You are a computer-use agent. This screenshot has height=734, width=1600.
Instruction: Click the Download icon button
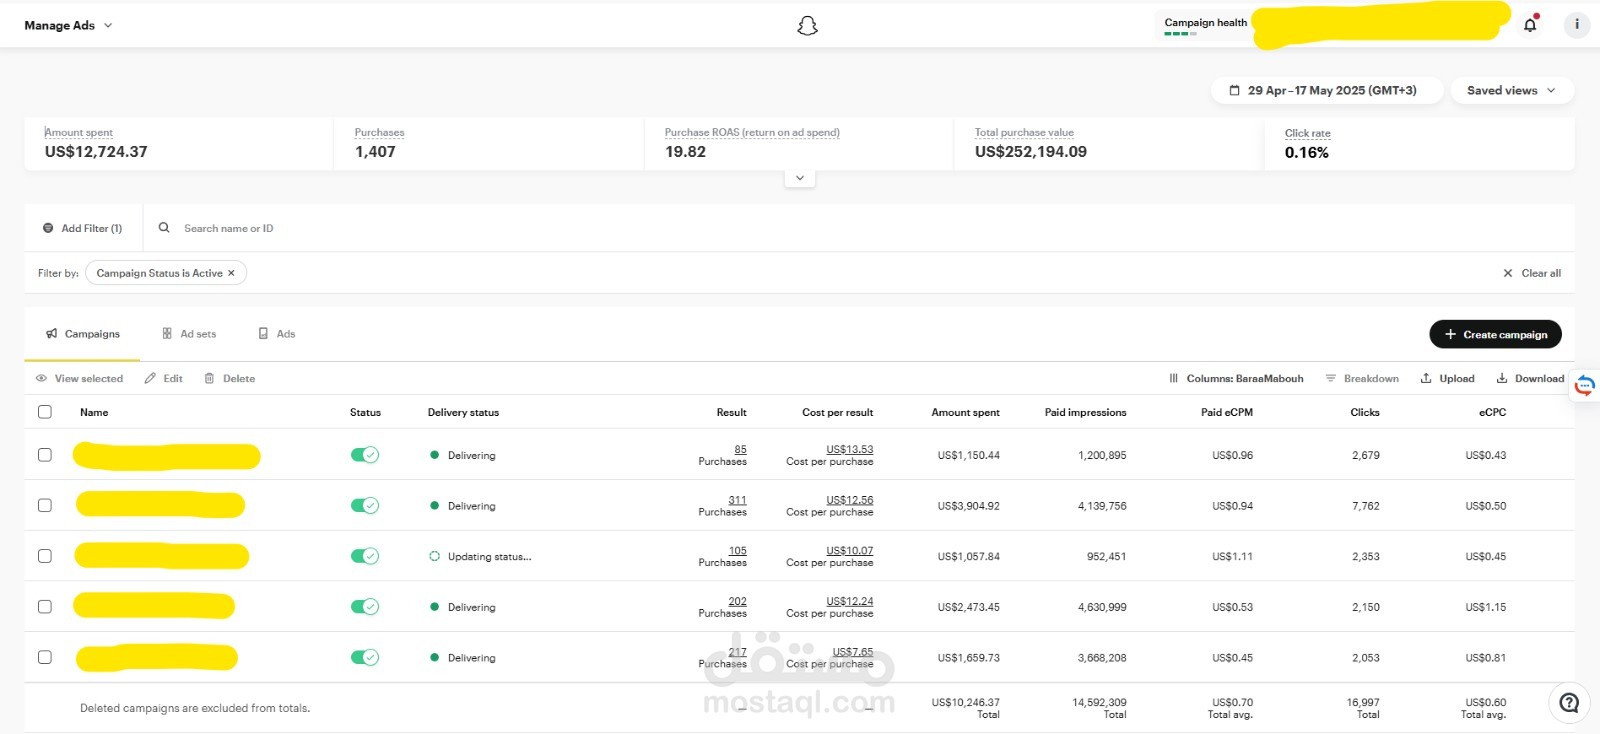tap(1502, 378)
